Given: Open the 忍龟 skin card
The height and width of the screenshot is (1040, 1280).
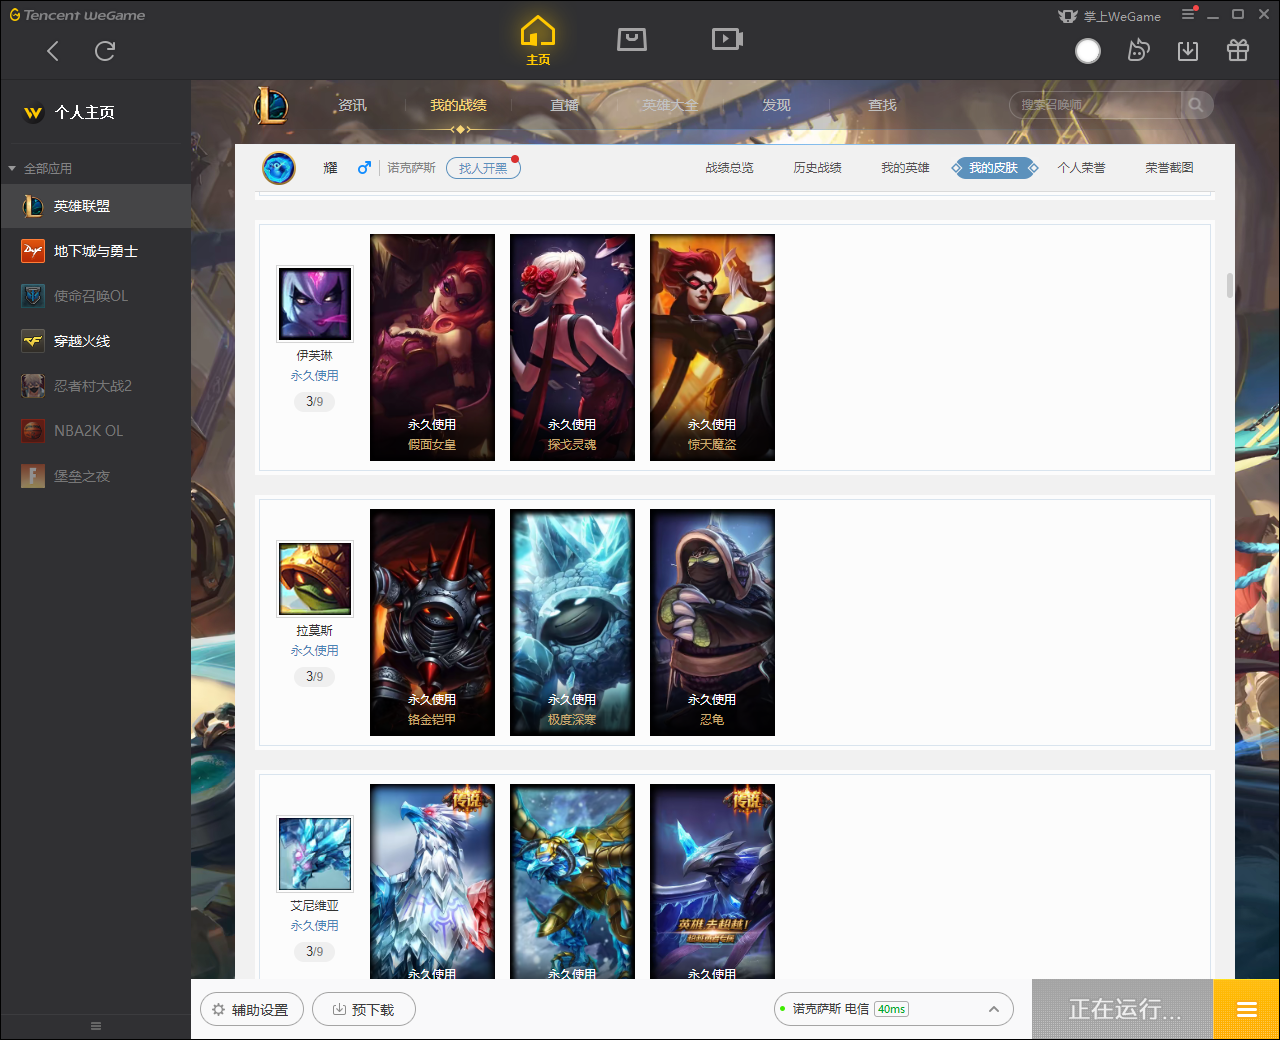Looking at the screenshot, I should click(x=712, y=622).
